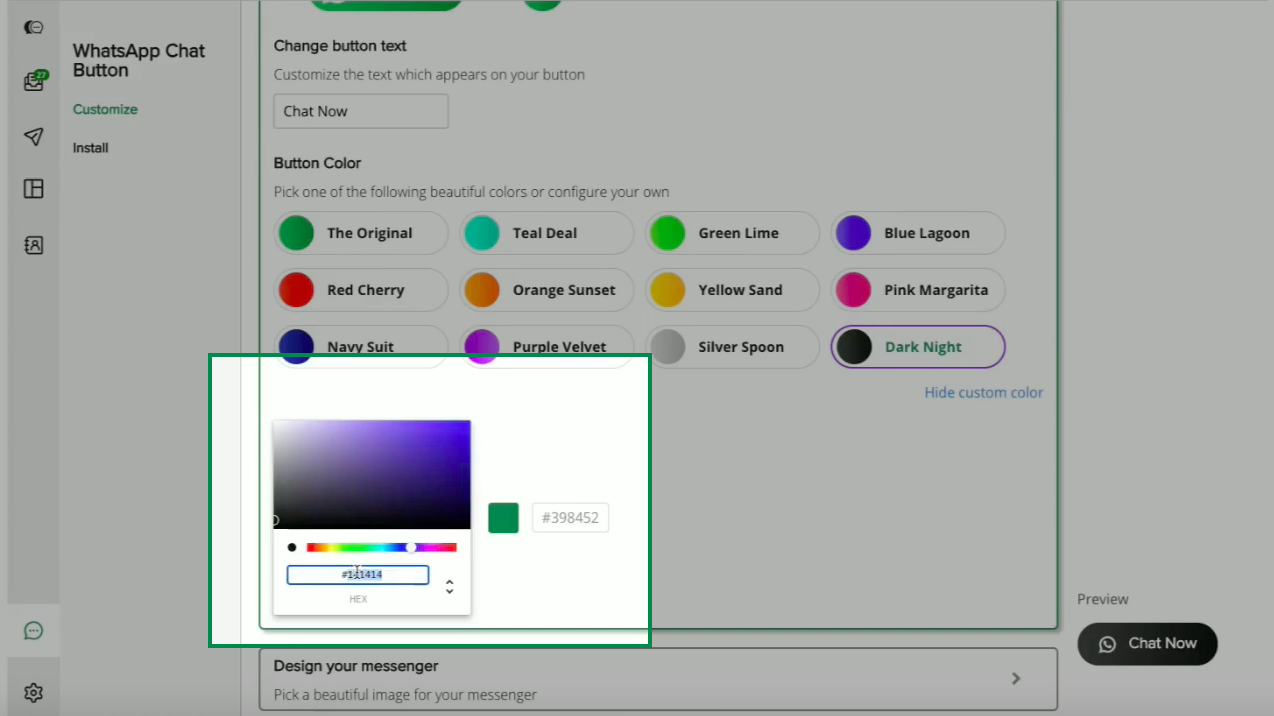Click the HEX value input in color picker
This screenshot has height=716, width=1274.
pos(358,575)
